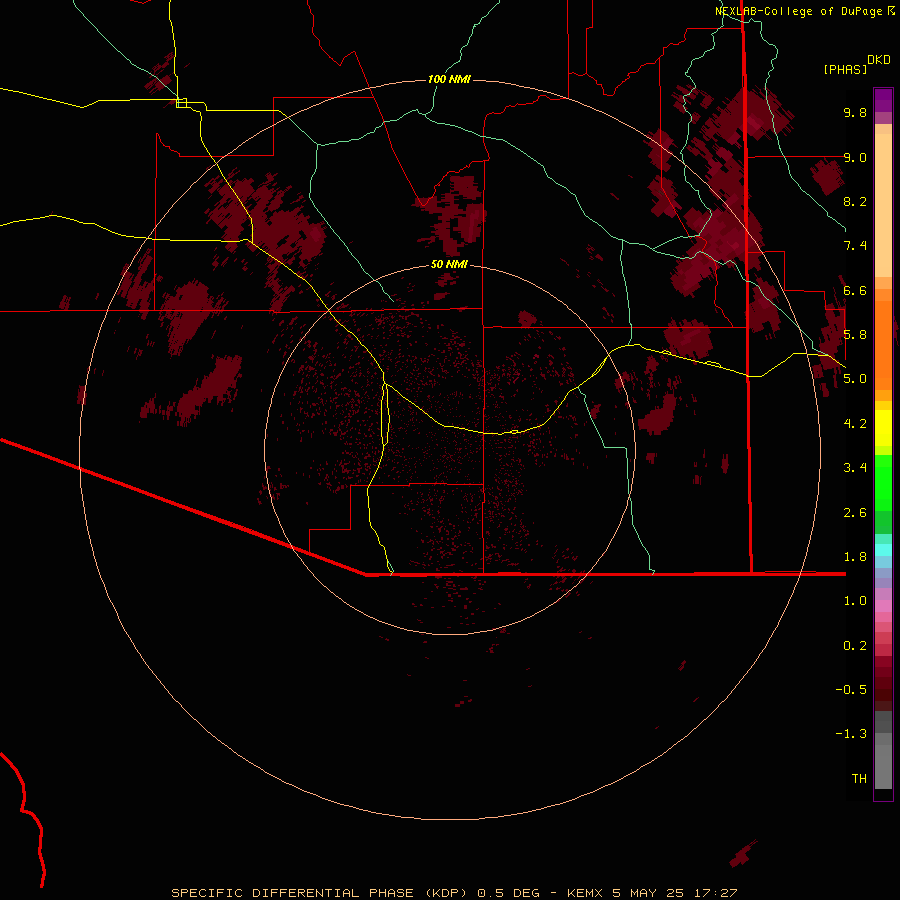Click the 1.8 scale value label

coord(855,557)
